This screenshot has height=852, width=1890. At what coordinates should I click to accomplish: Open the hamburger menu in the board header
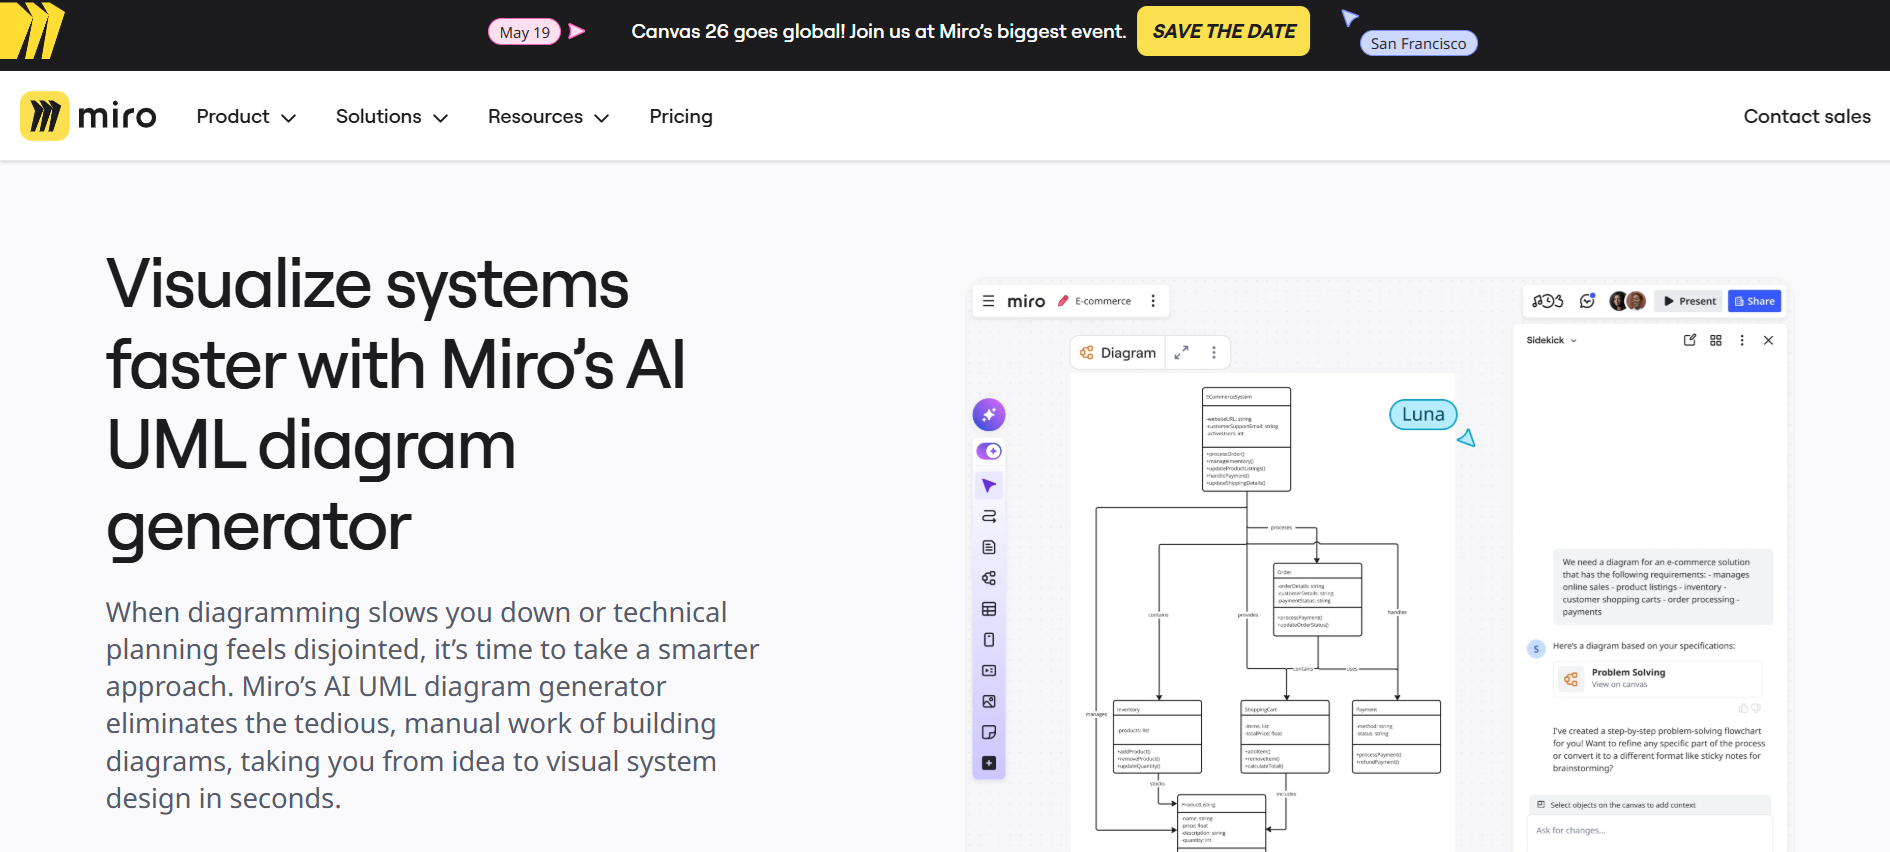988,301
